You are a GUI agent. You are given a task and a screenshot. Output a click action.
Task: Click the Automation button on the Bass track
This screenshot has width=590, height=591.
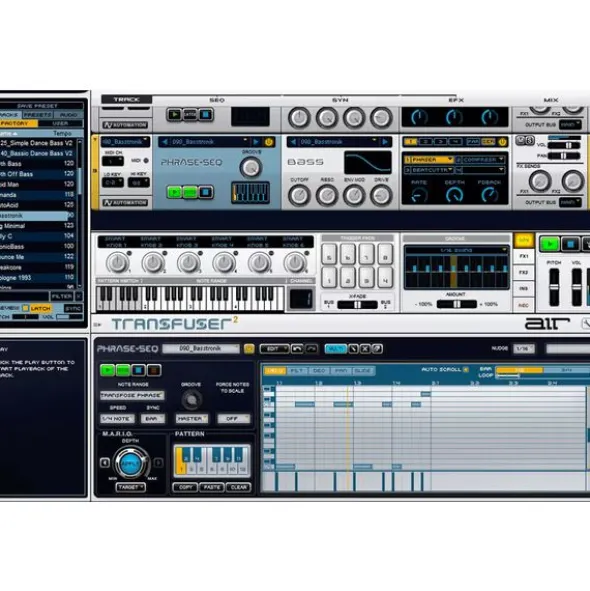(125, 202)
